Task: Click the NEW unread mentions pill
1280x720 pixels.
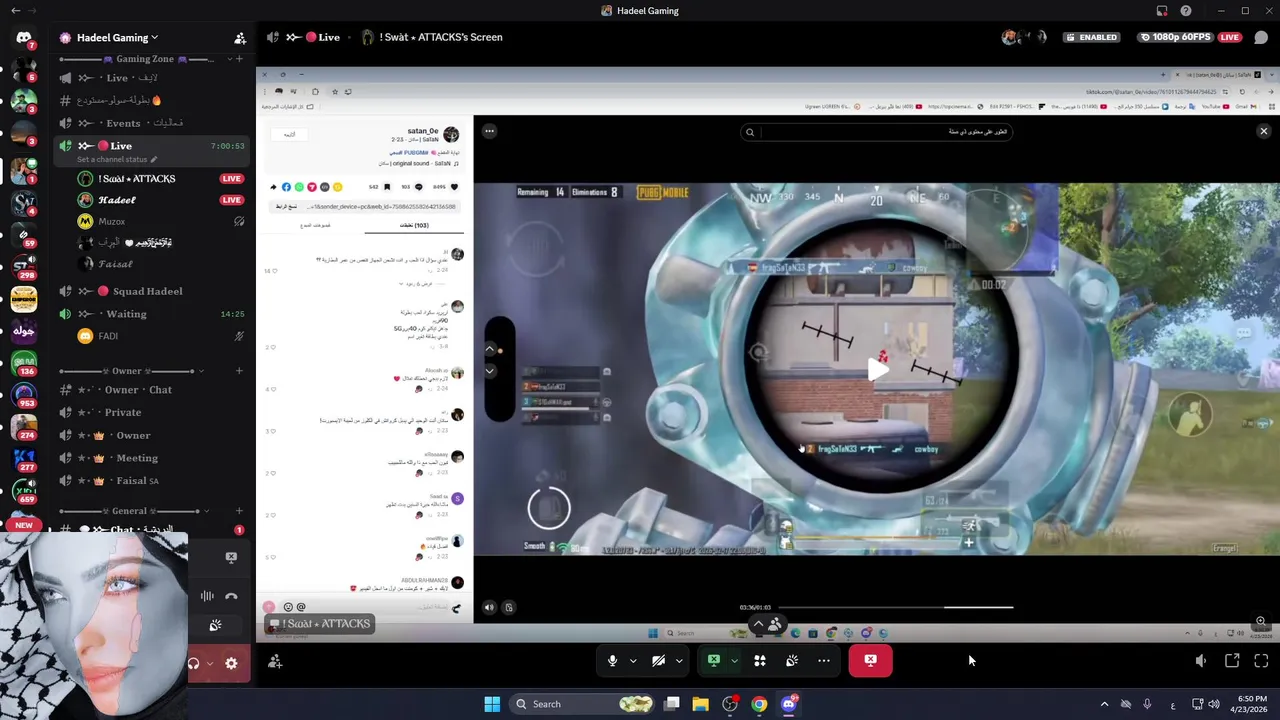Action: (24, 525)
